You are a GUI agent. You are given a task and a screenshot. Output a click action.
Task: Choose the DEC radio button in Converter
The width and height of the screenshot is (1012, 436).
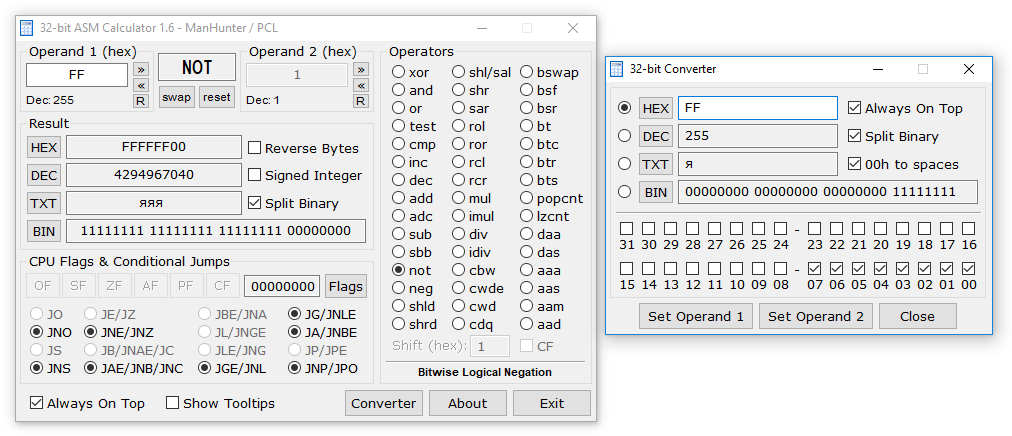tap(625, 136)
